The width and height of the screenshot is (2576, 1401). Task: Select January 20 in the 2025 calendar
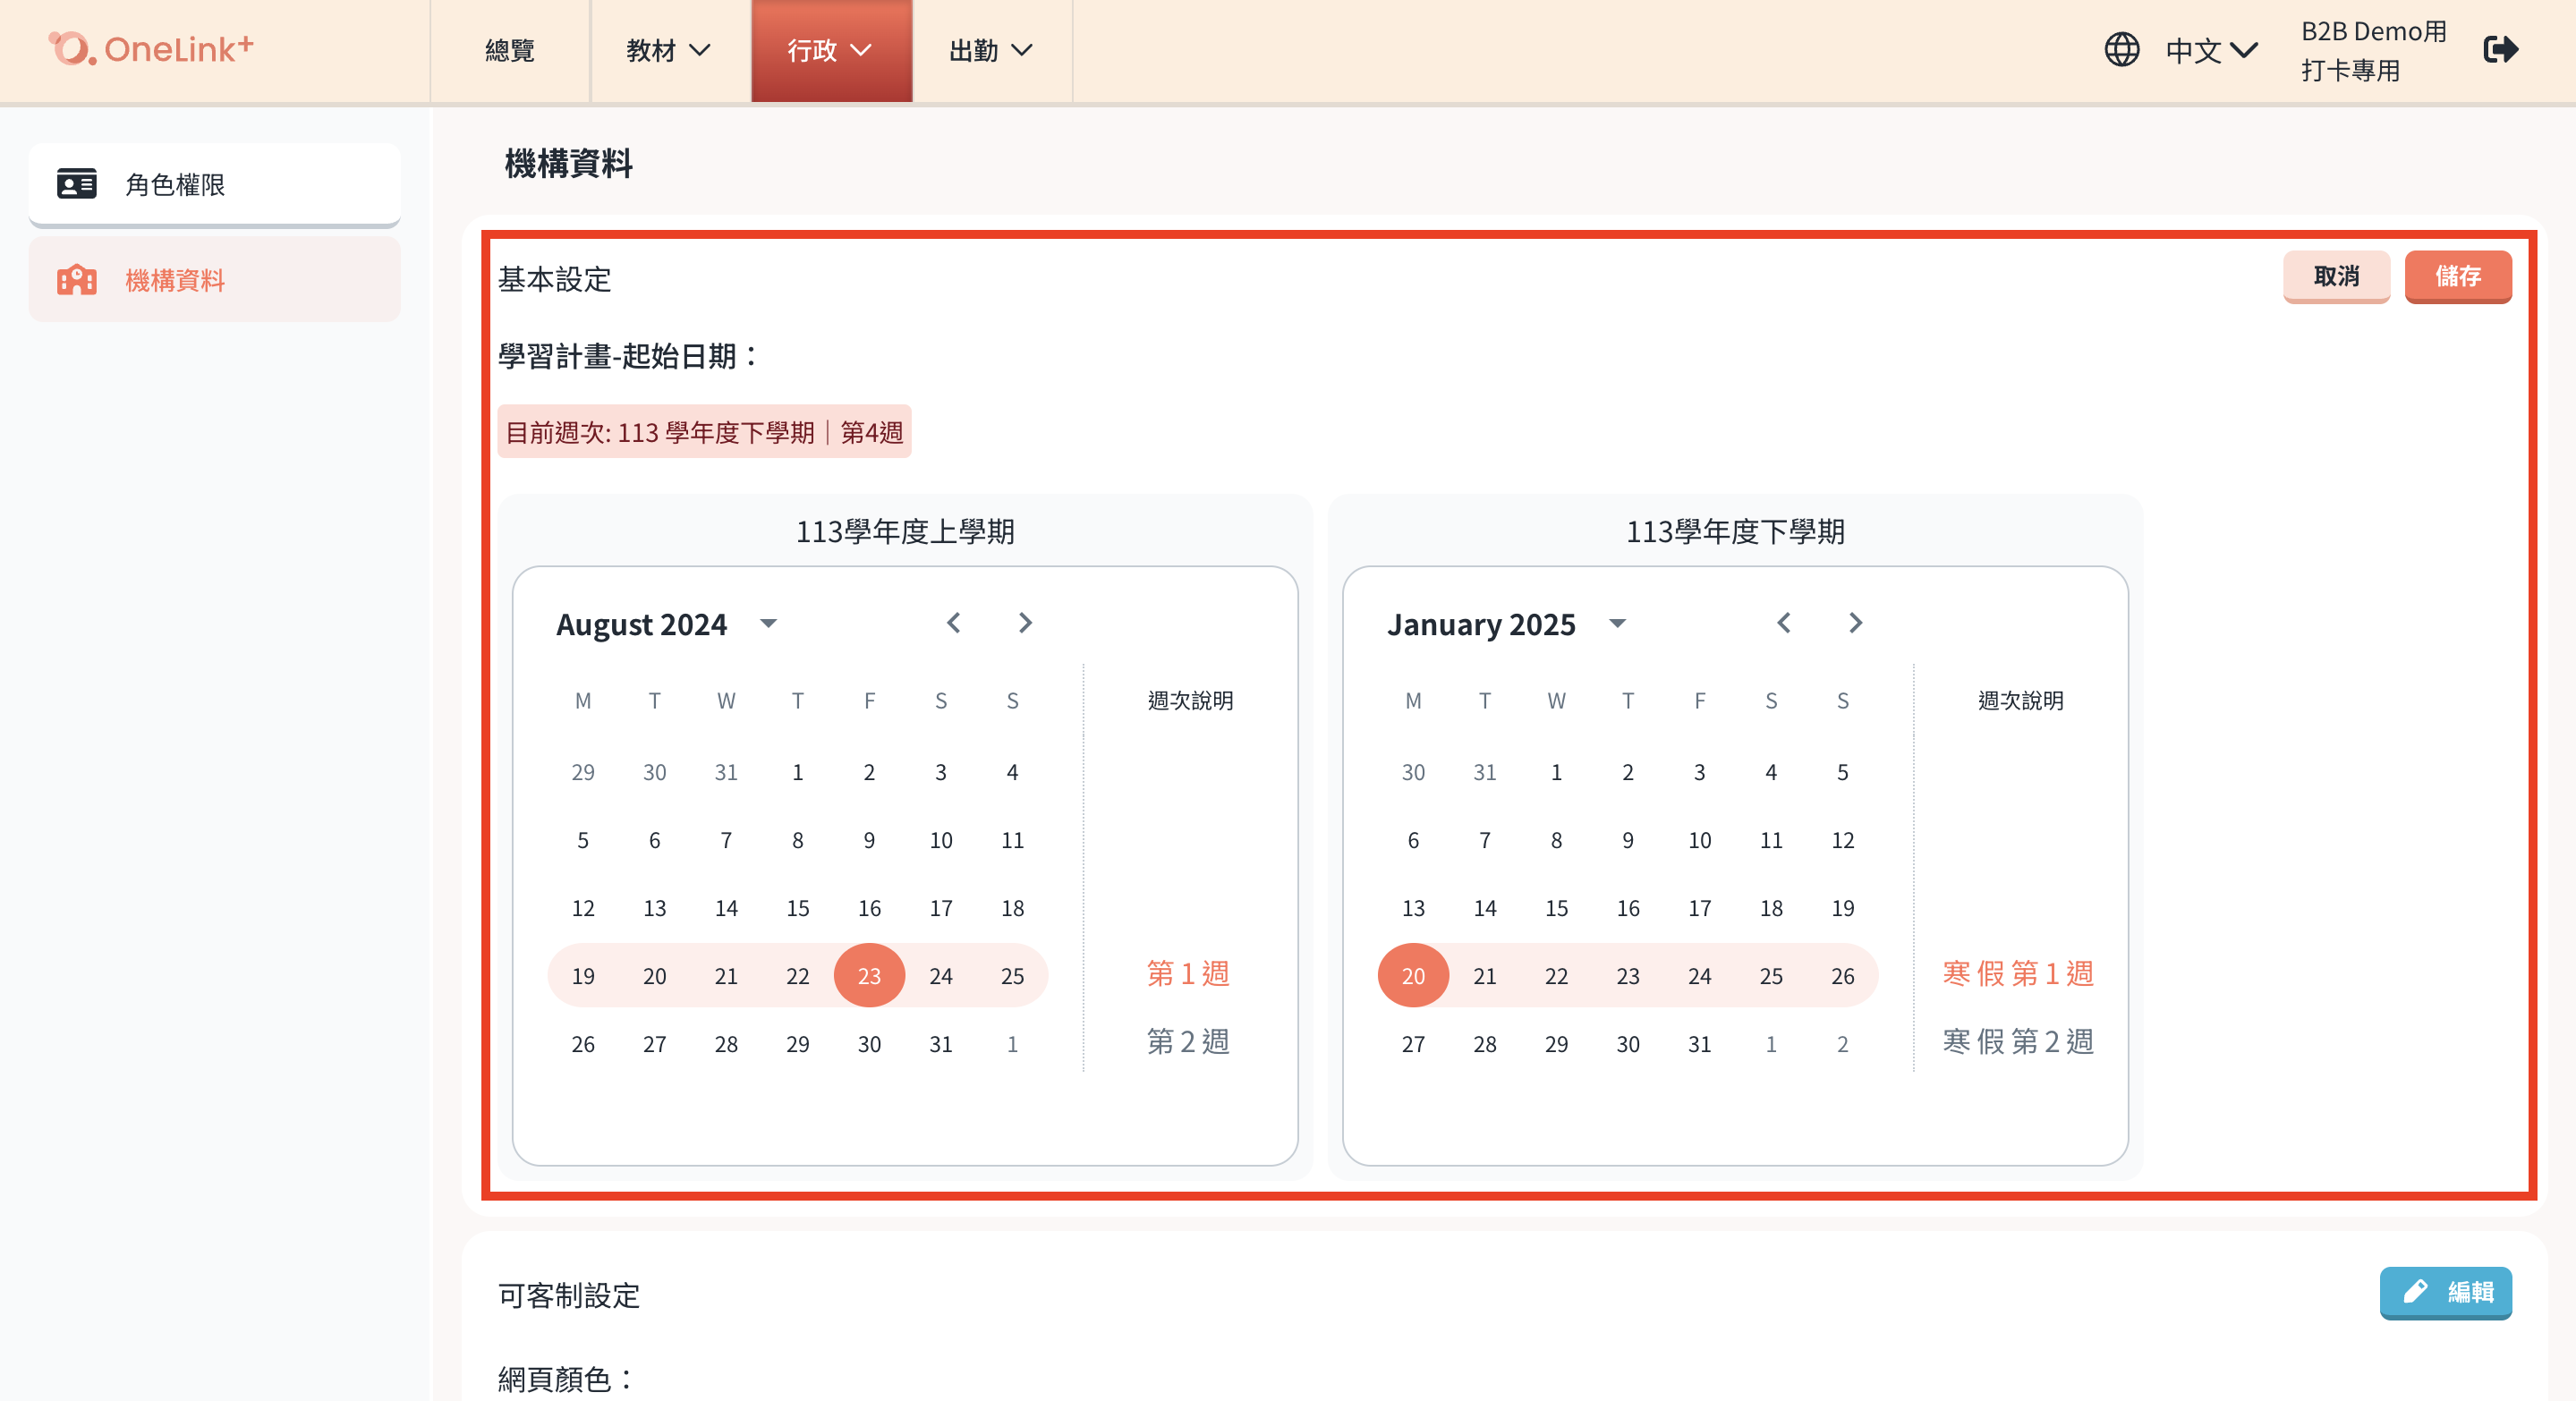pos(1413,975)
